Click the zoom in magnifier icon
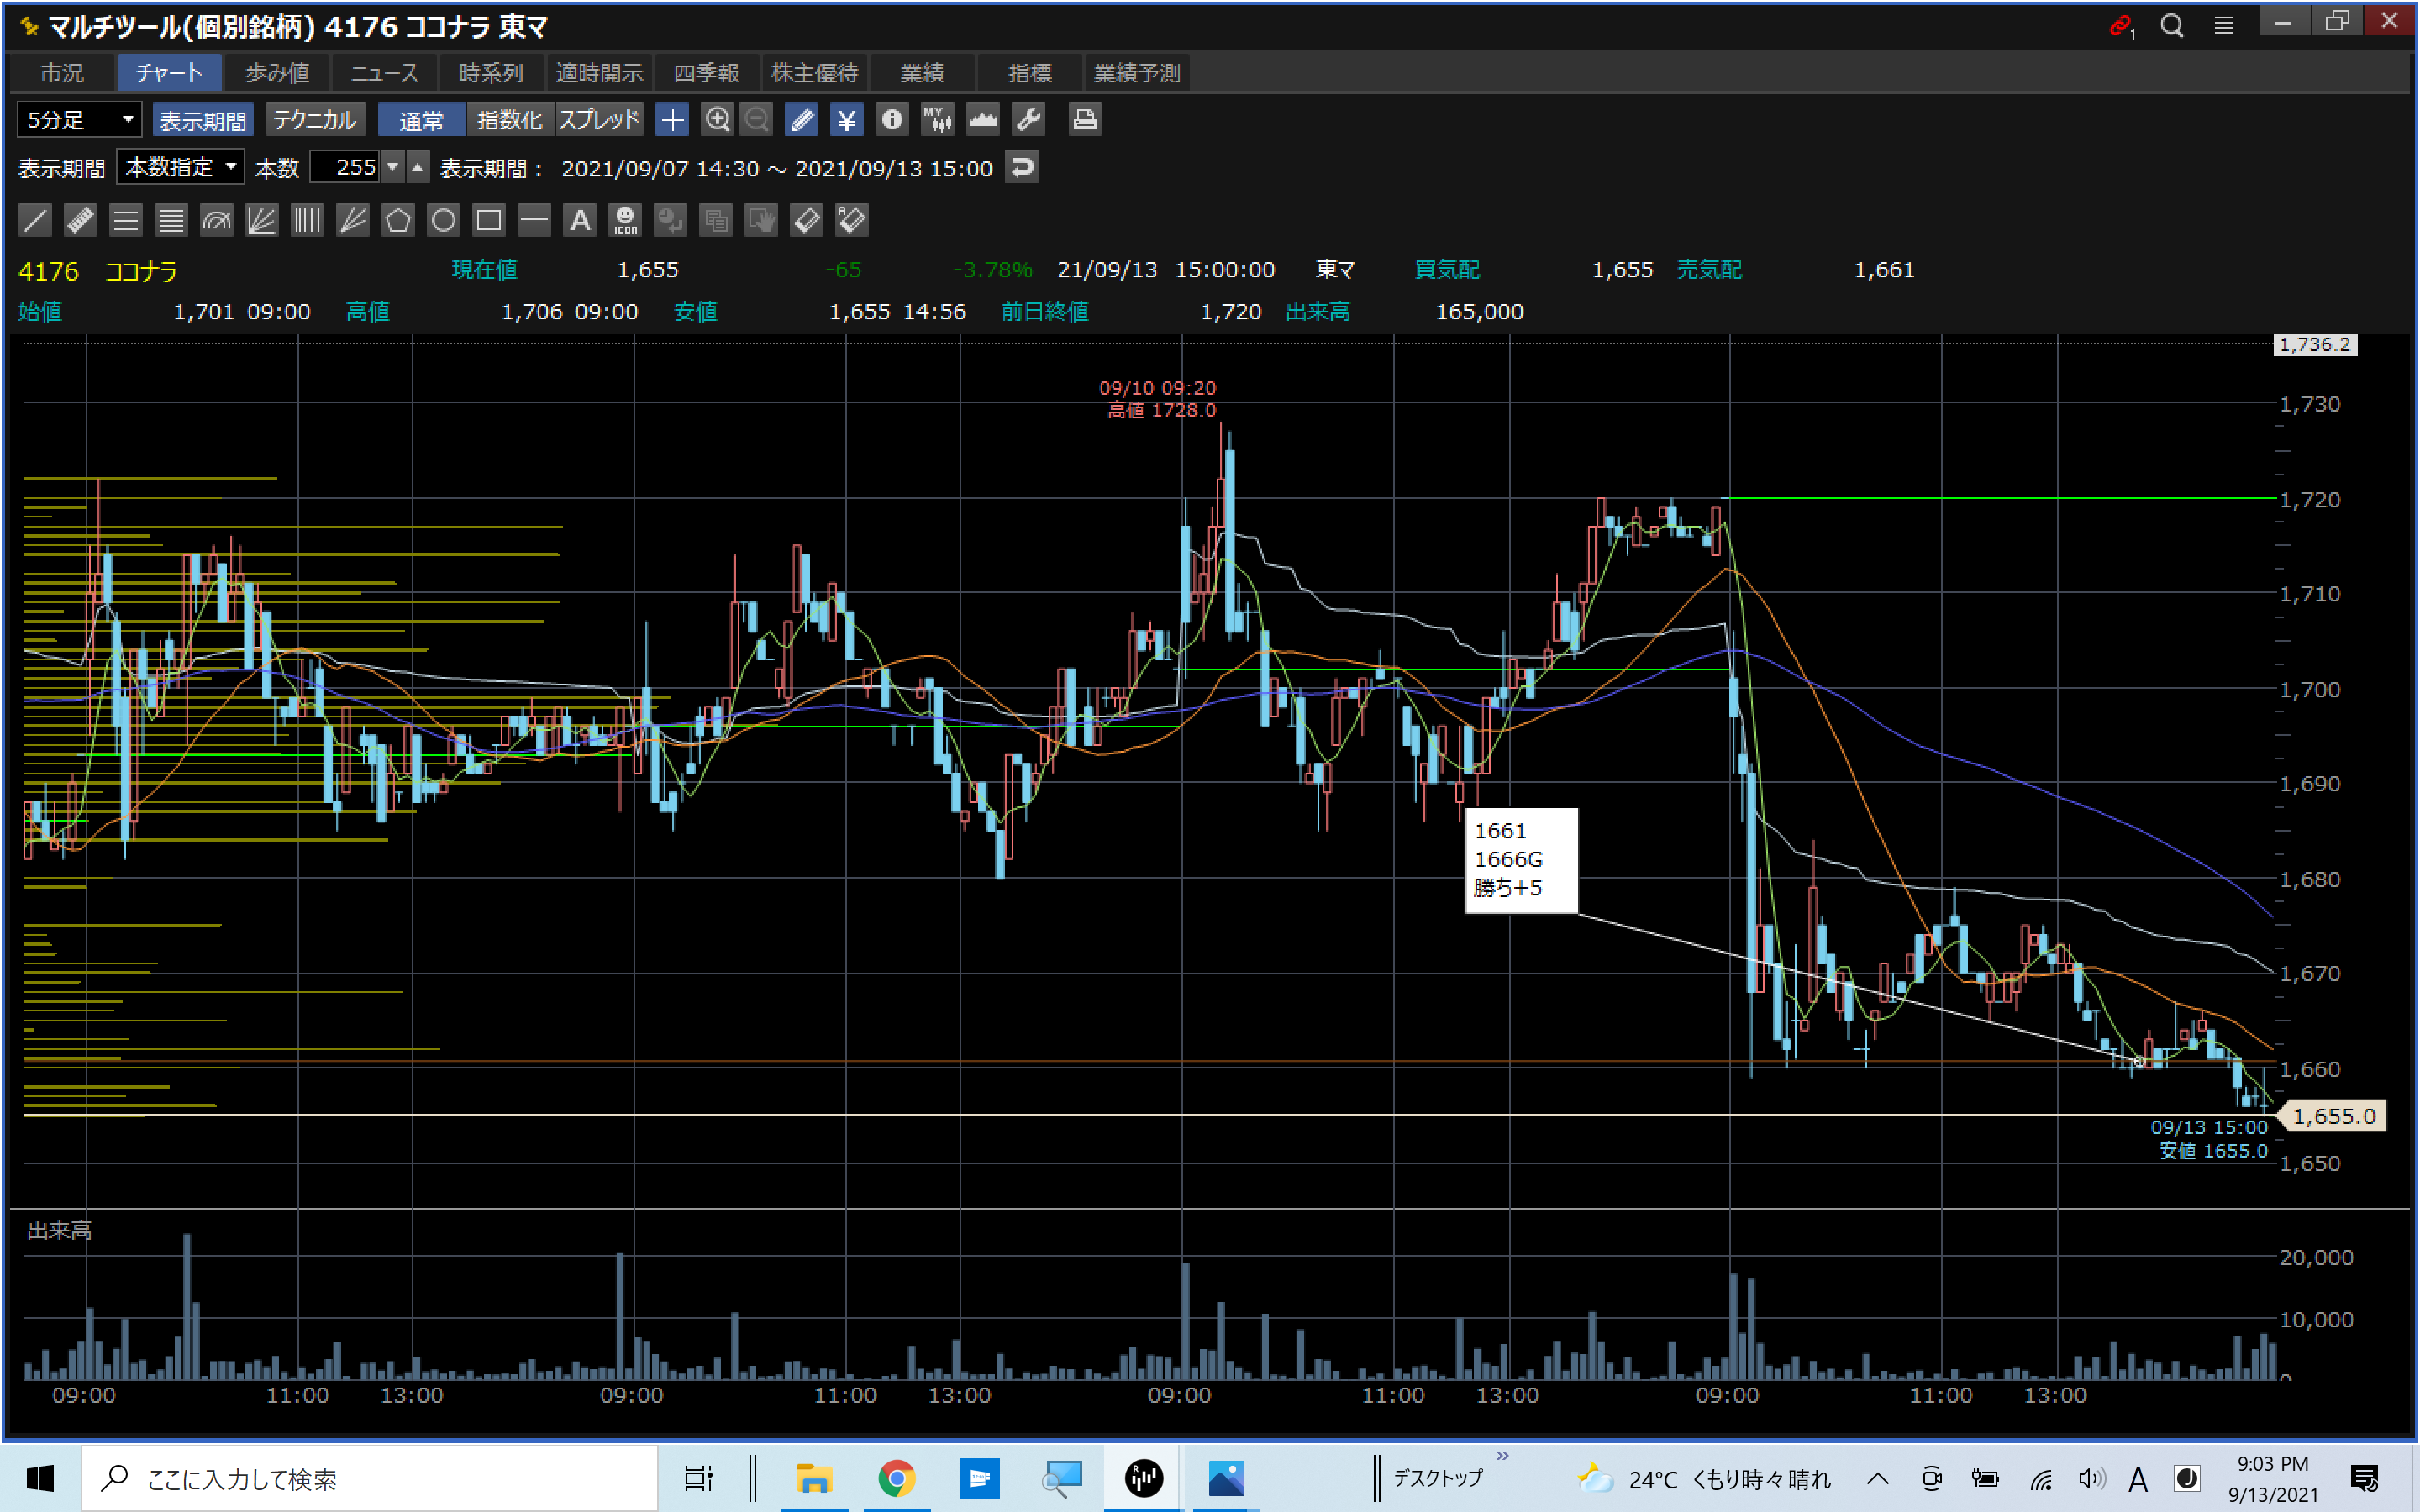The width and height of the screenshot is (2420, 1512). (717, 120)
